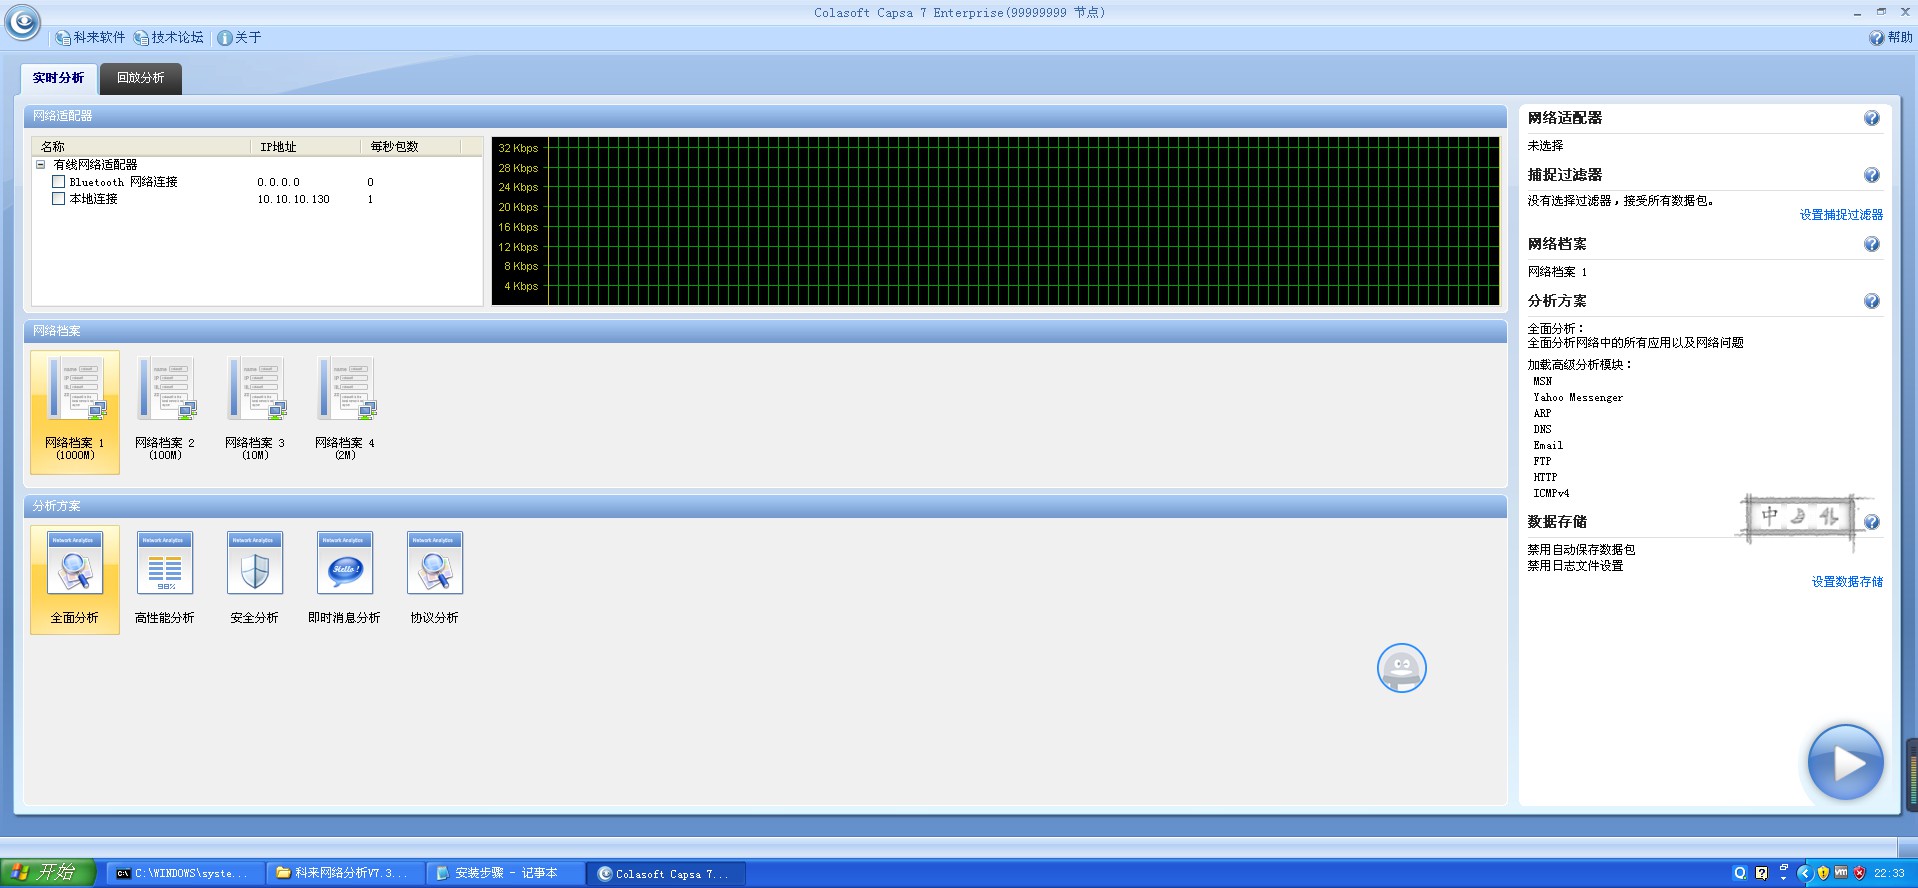Click the Colasoft round application logo button
This screenshot has height=888, width=1918.
point(23,22)
